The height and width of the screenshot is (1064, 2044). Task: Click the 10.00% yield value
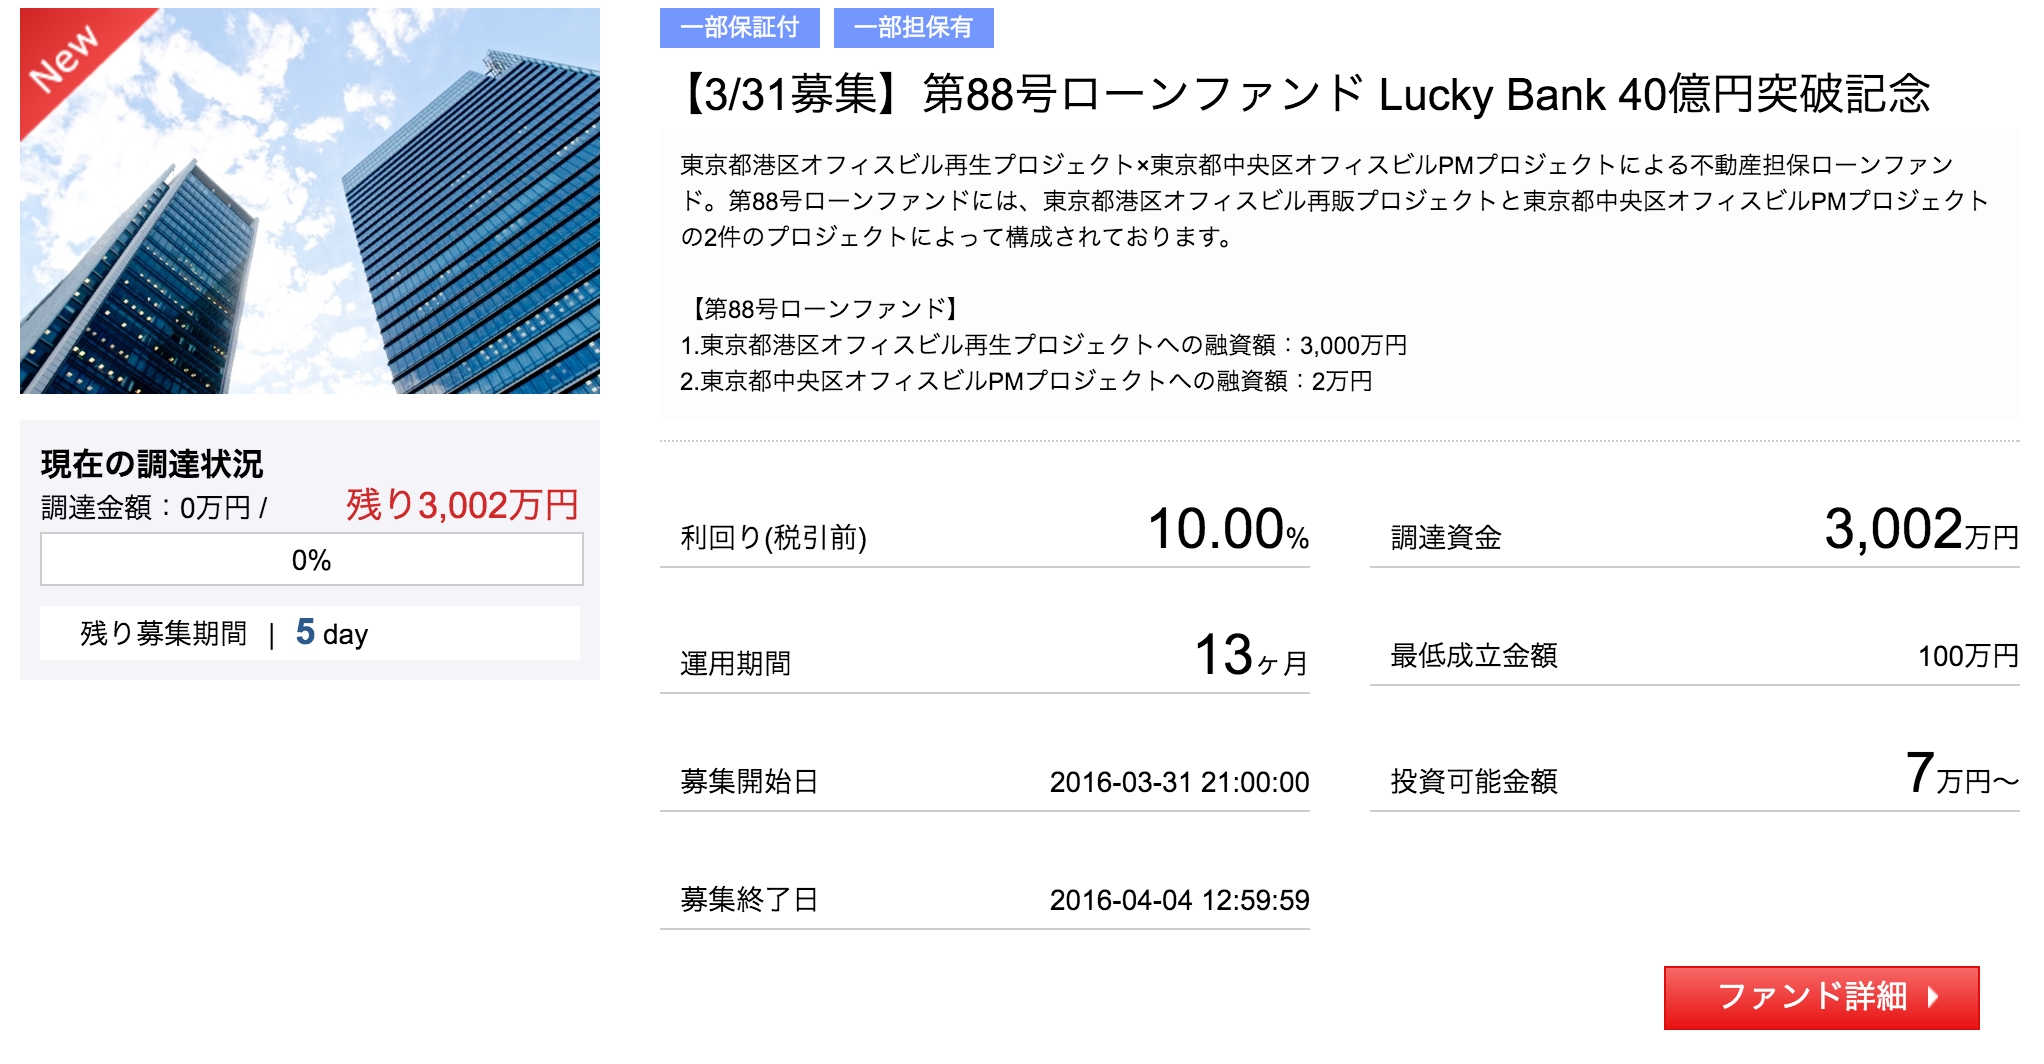point(1228,529)
